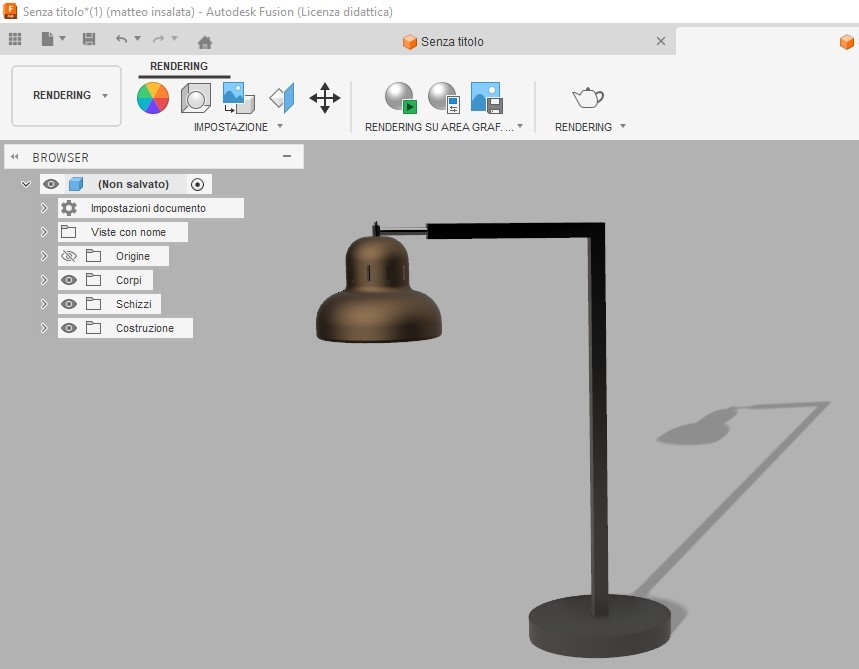Activate the (Non salvato) component radio button
Image resolution: width=859 pixels, height=669 pixels.
[x=199, y=184]
